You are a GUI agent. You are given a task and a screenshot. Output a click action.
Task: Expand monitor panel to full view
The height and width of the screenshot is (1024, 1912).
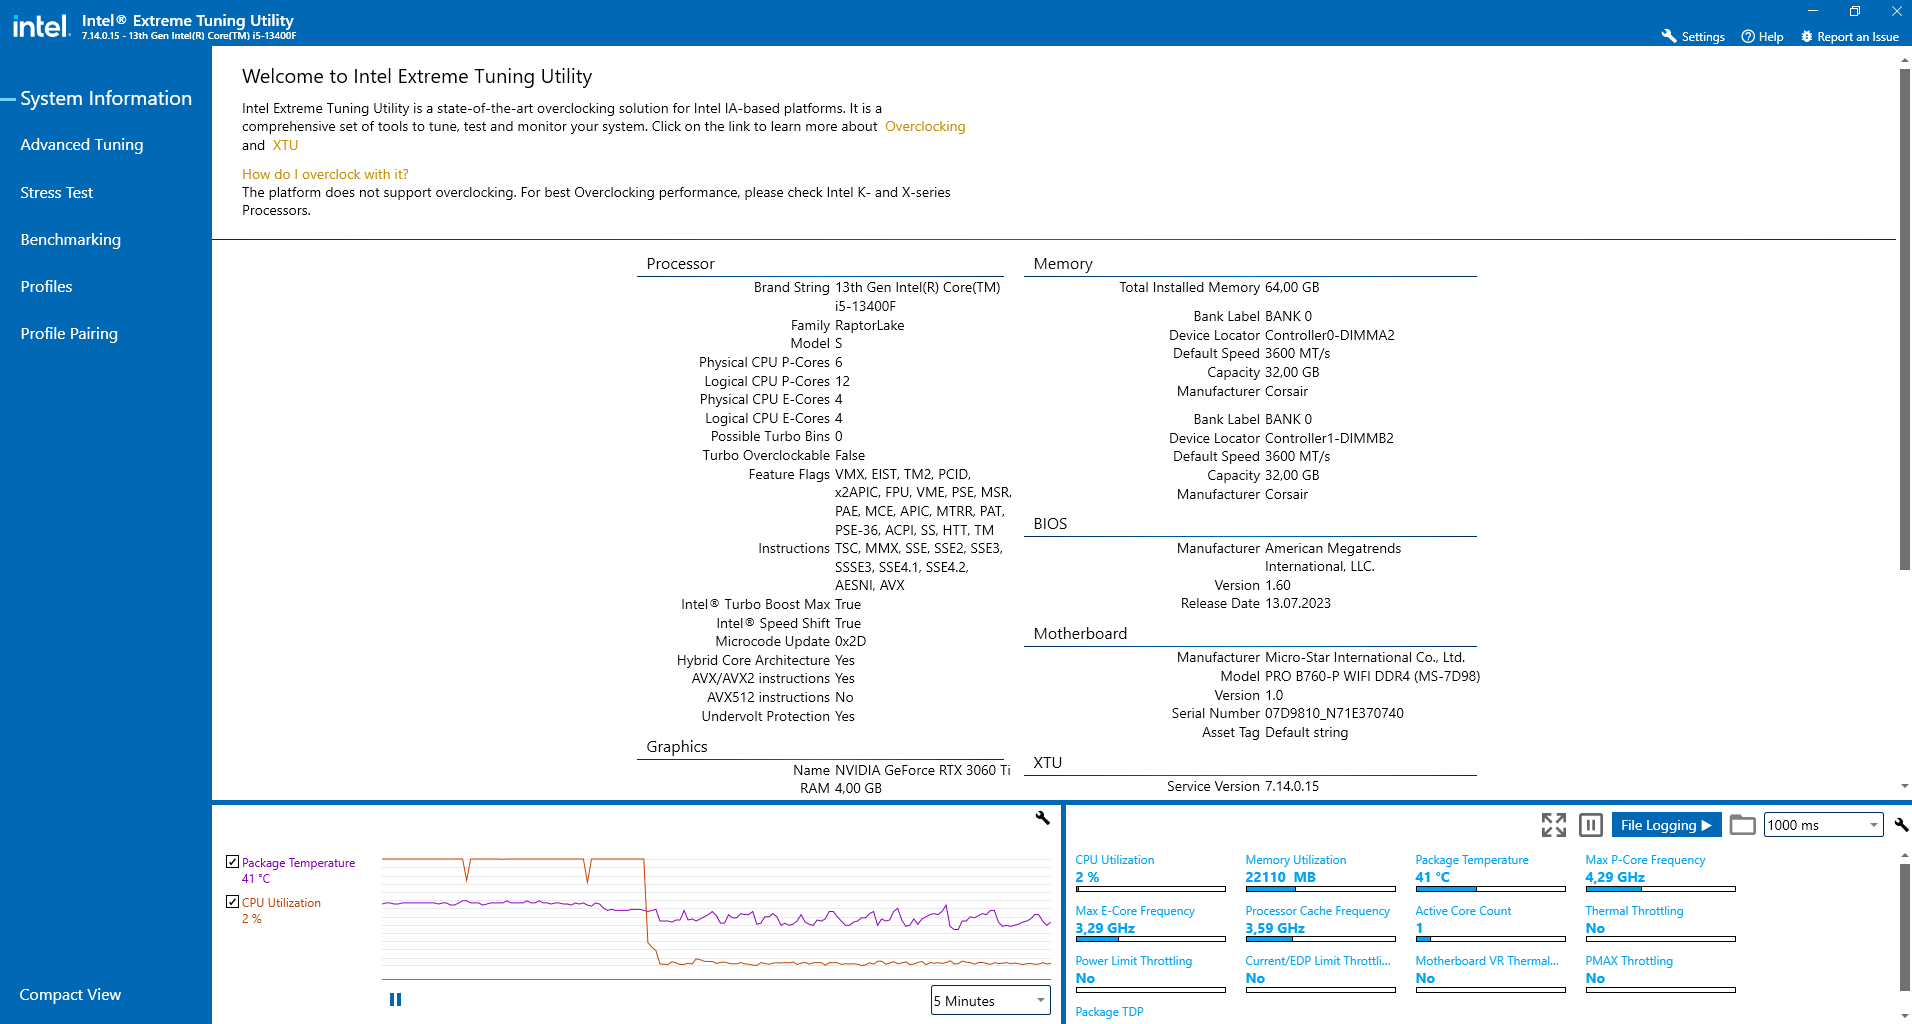(x=1553, y=825)
